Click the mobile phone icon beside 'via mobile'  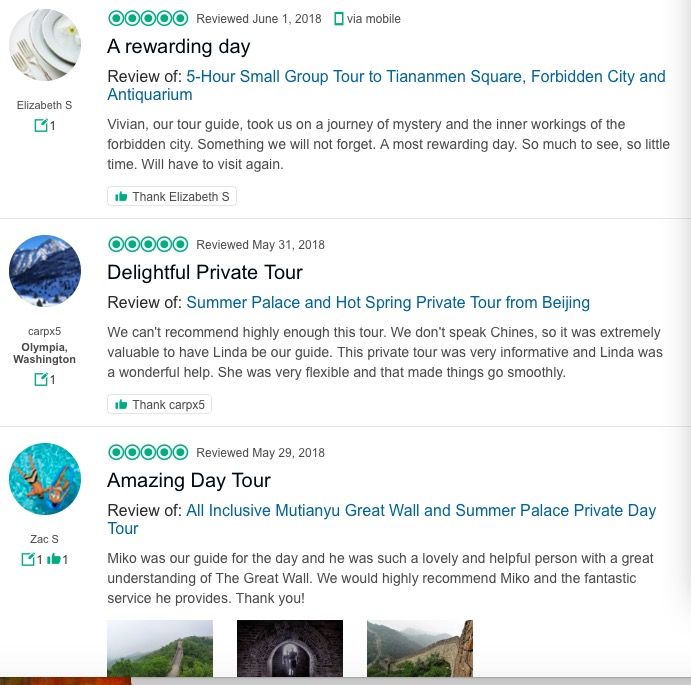pyautogui.click(x=339, y=19)
